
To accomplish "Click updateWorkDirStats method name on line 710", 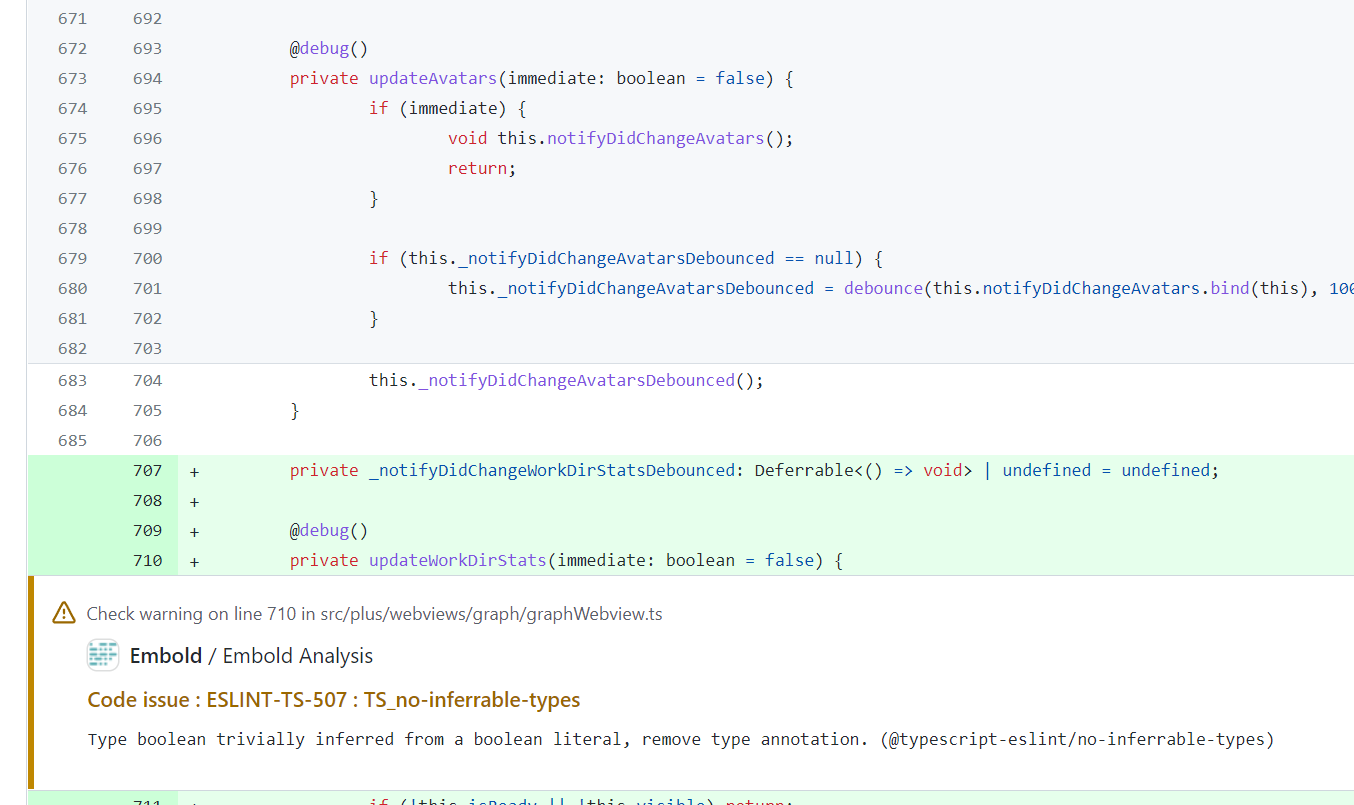I will point(457,560).
